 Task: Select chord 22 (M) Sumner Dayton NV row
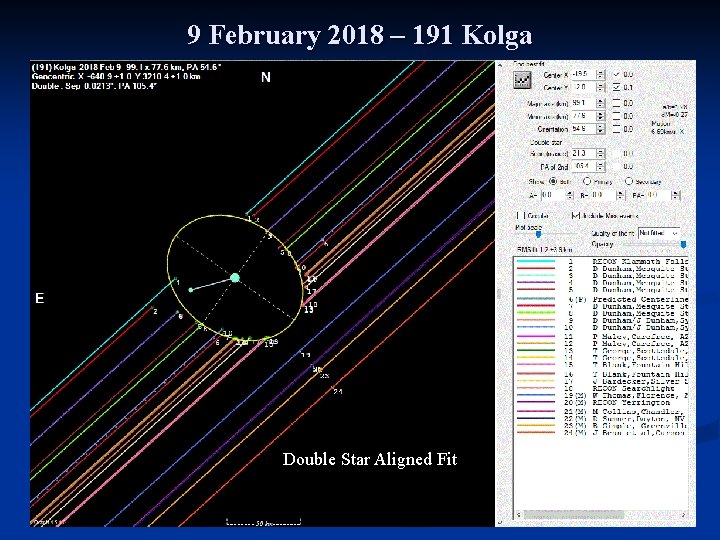pyautogui.click(x=601, y=419)
